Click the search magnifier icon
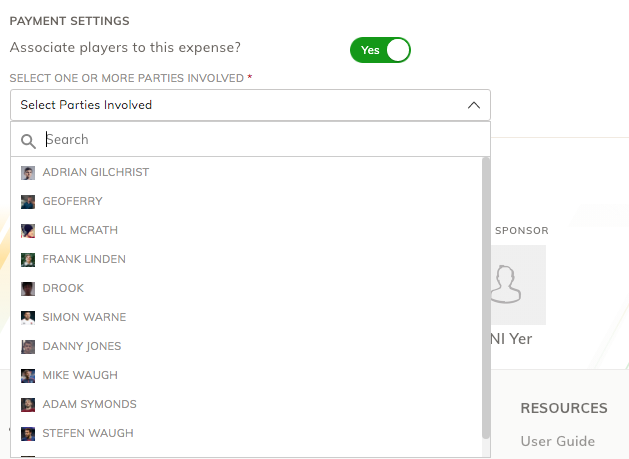 (29, 141)
